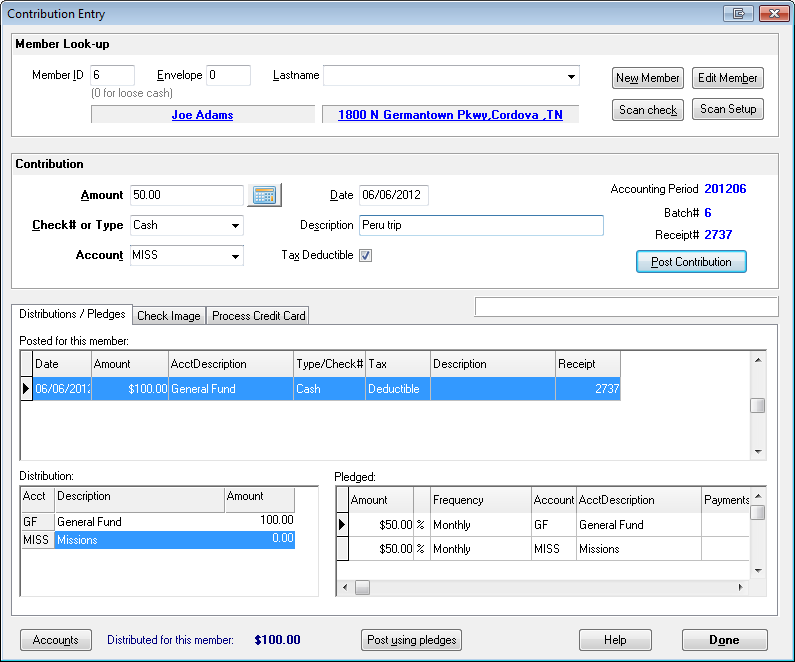
Task: Select the GF General Fund distribution row
Action: tap(158, 522)
